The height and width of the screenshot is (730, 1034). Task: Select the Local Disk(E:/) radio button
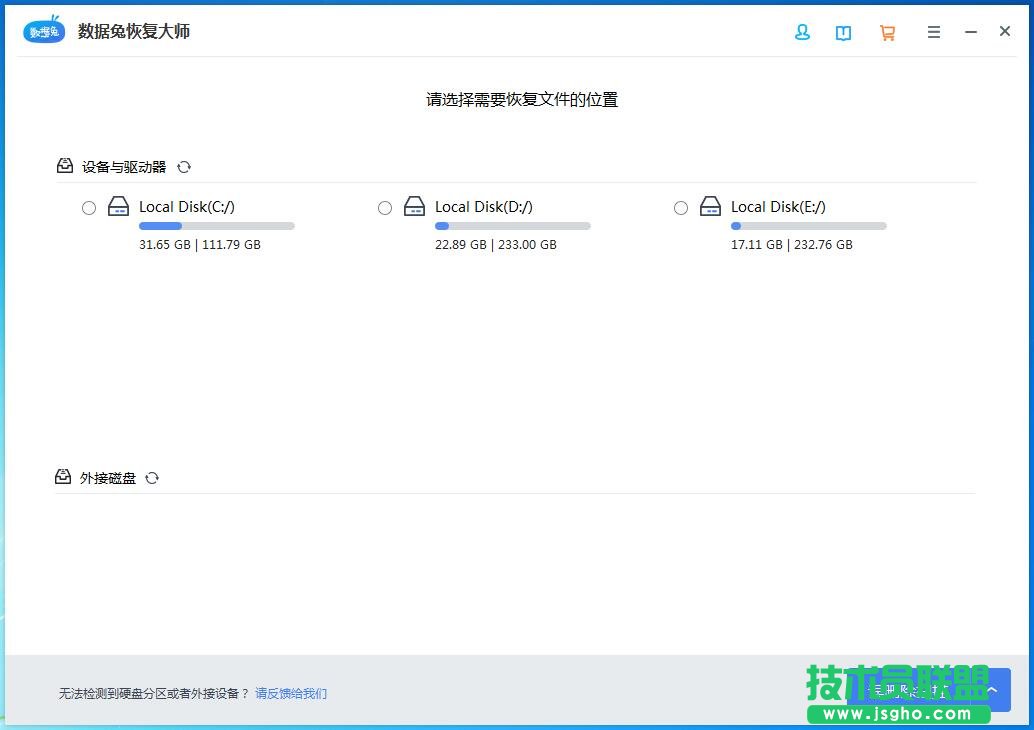click(x=681, y=207)
